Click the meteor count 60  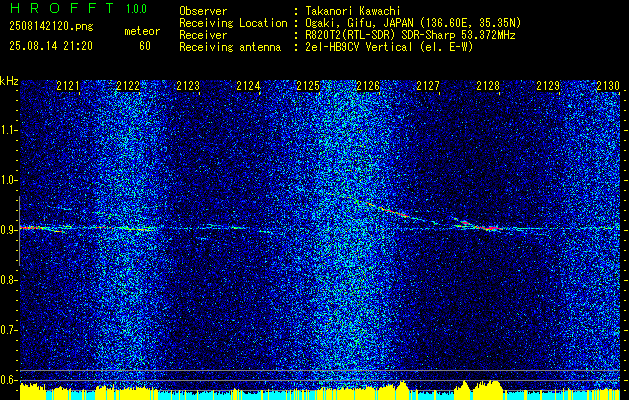tap(145, 46)
